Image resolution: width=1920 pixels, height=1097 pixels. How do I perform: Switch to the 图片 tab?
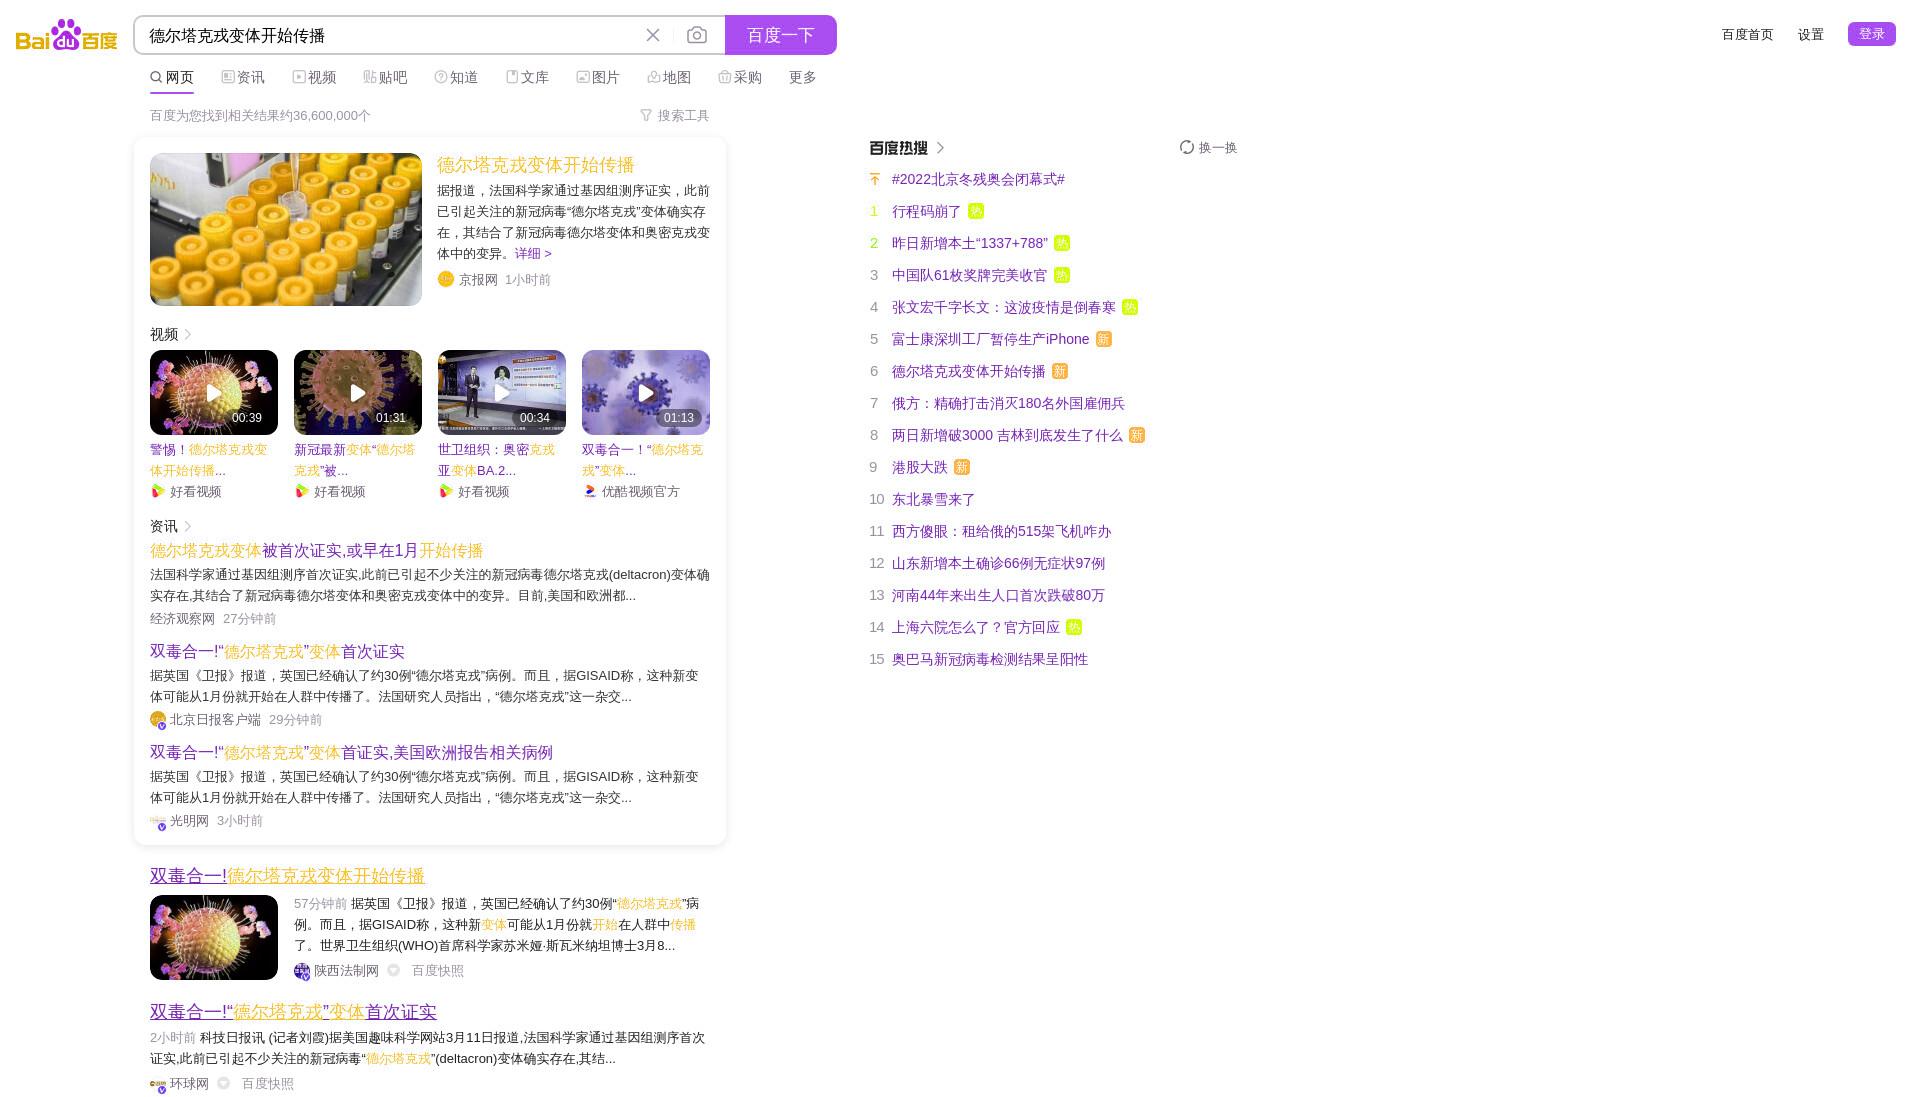pyautogui.click(x=598, y=77)
